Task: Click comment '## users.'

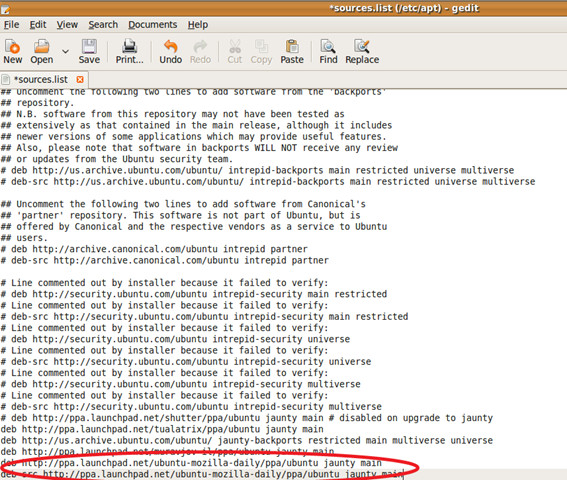Action: 24,238
